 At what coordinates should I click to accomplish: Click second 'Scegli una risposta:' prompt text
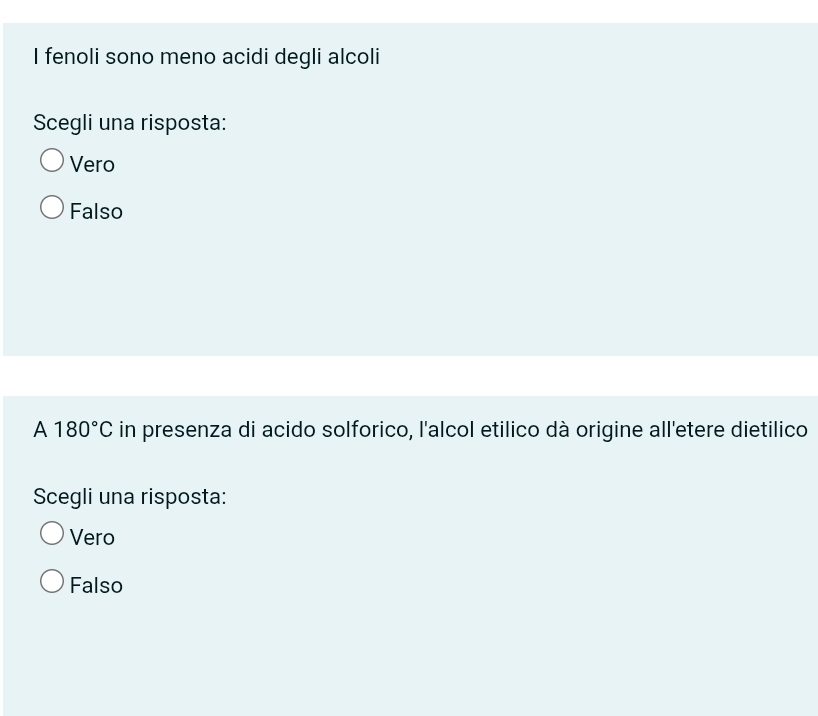point(130,496)
